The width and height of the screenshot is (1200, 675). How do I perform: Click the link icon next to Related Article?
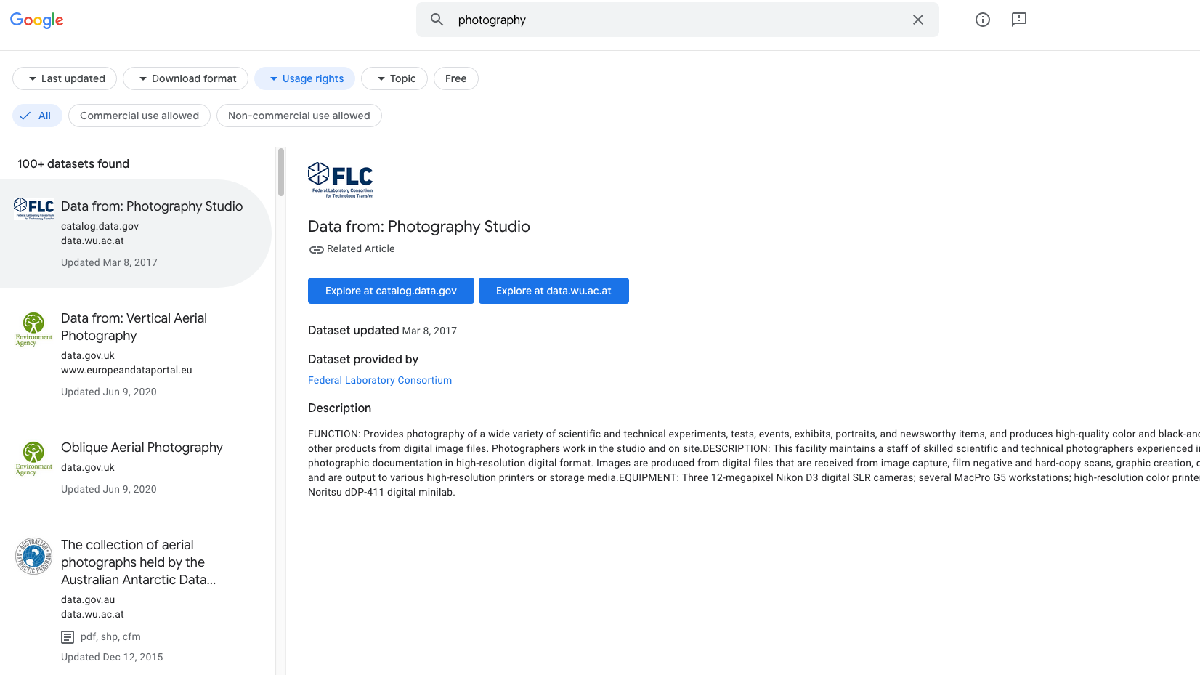[316, 248]
